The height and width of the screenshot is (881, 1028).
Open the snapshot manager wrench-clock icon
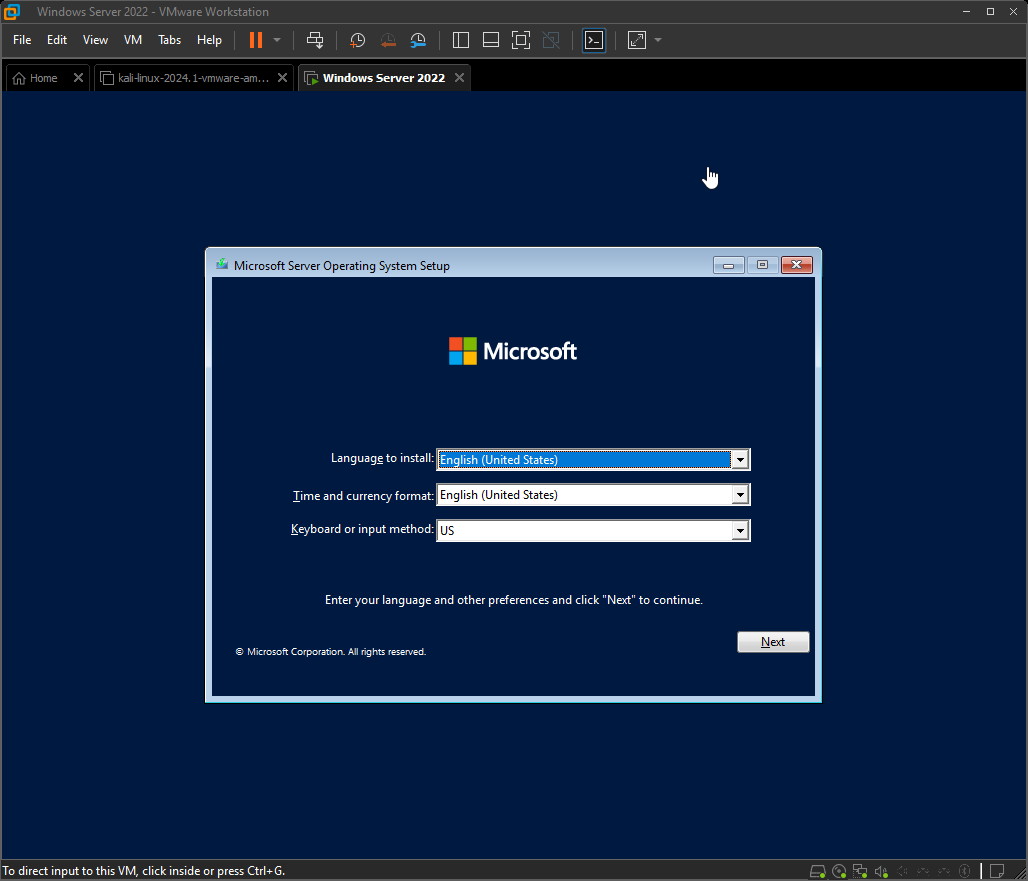click(418, 40)
